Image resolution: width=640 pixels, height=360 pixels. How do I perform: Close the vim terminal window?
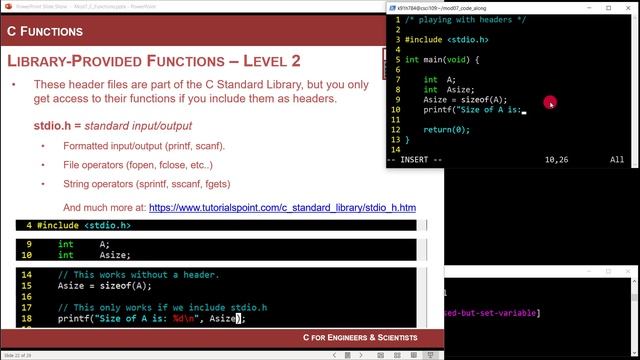[x=628, y=8]
